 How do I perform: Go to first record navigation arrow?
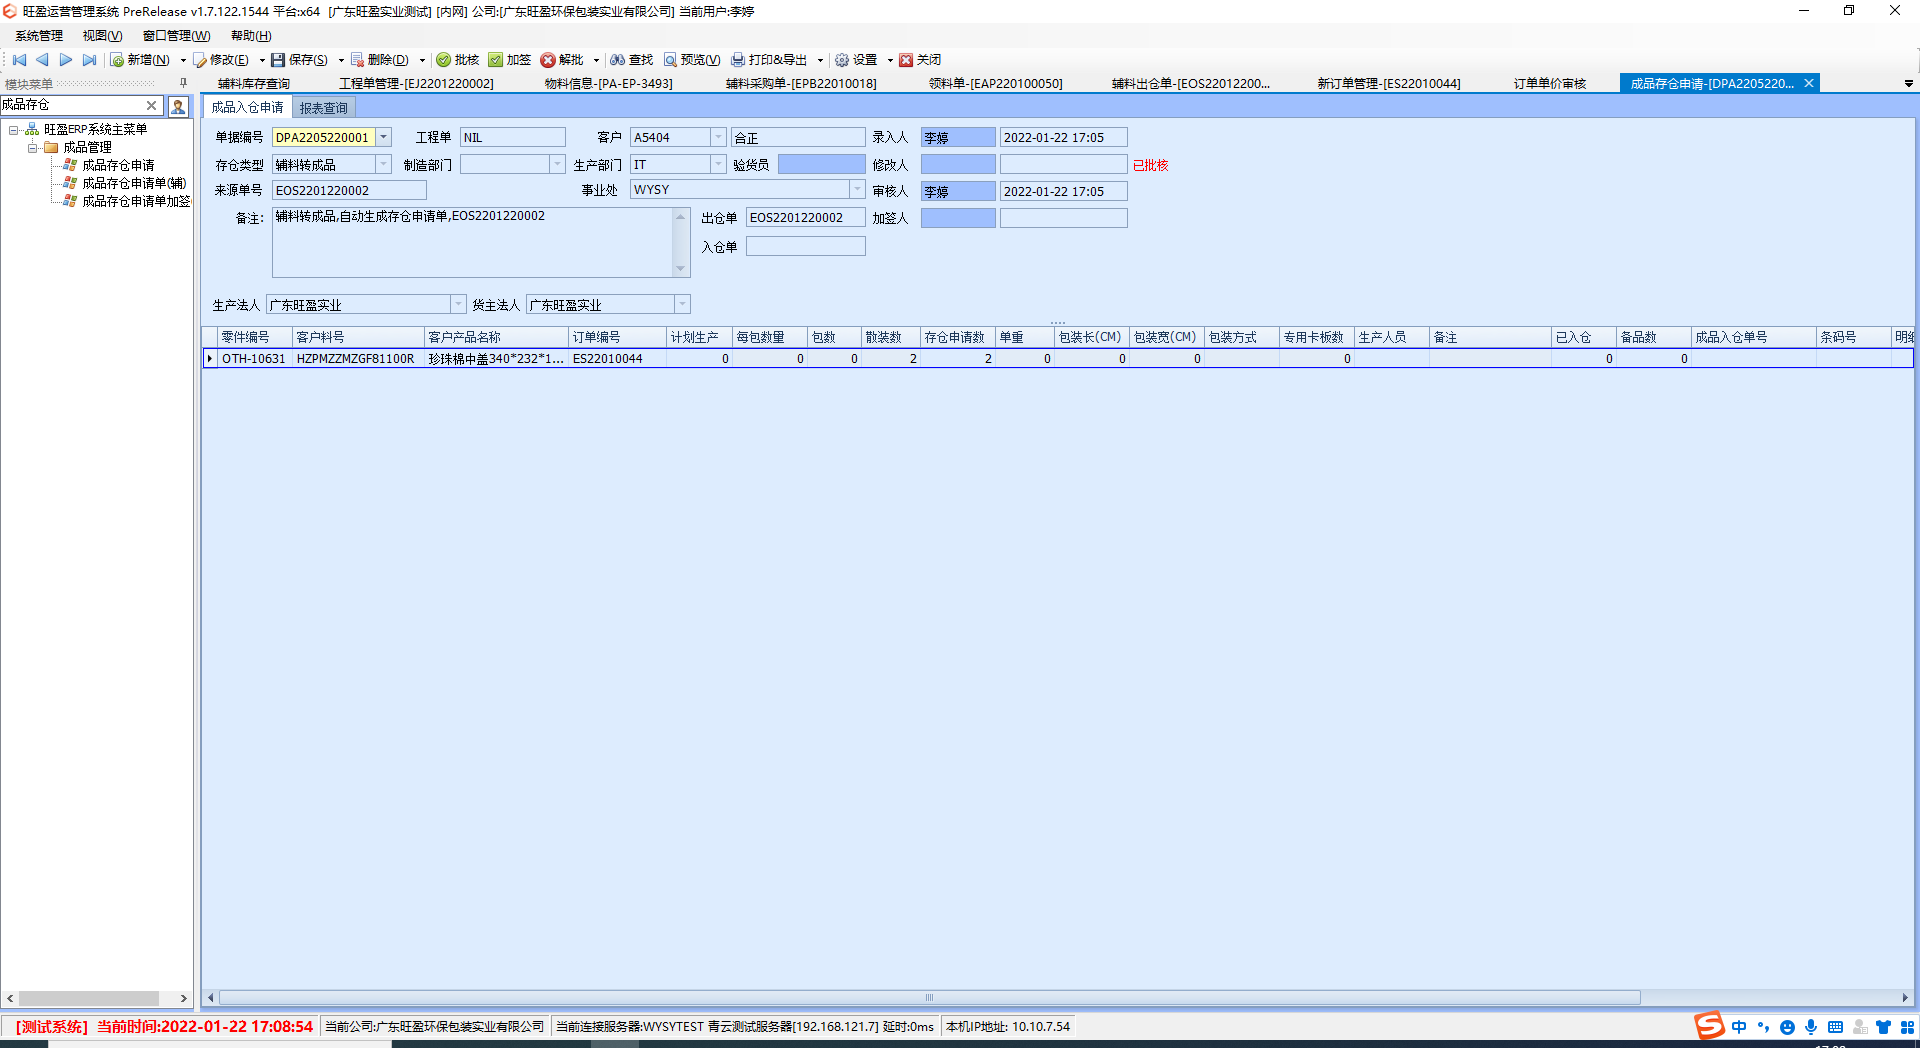[19, 60]
